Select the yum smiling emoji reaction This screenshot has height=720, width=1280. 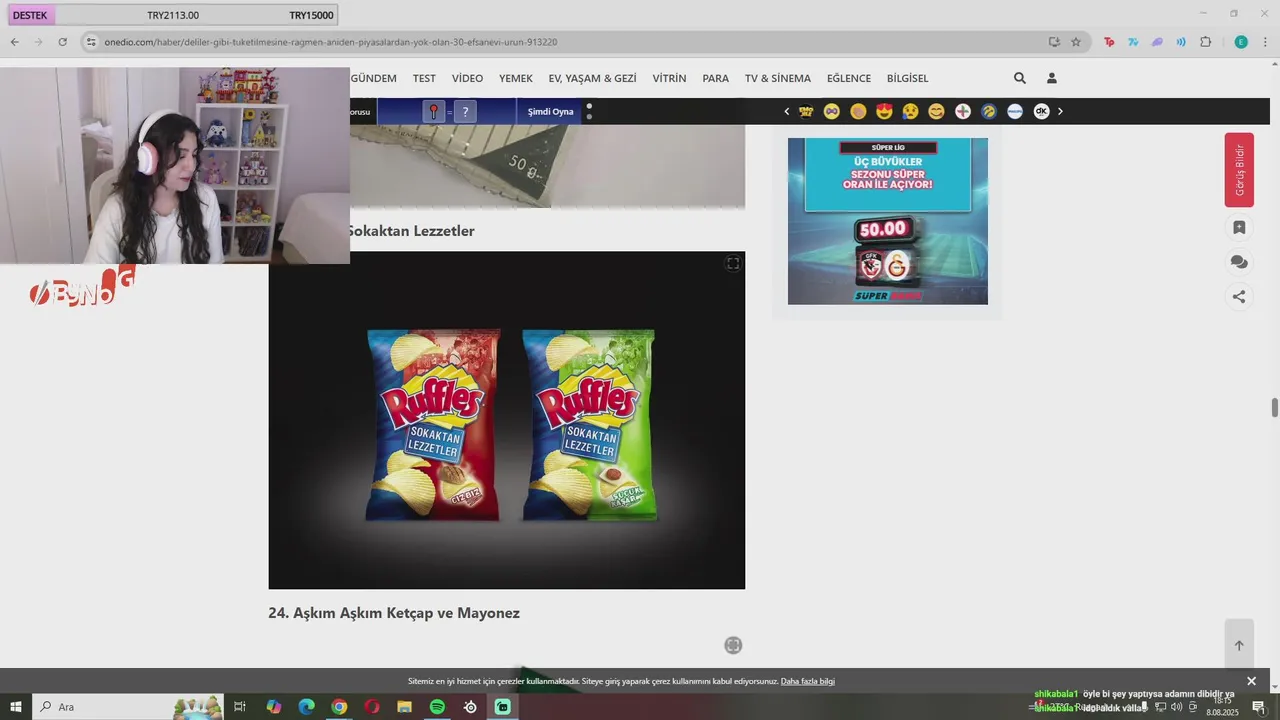936,111
